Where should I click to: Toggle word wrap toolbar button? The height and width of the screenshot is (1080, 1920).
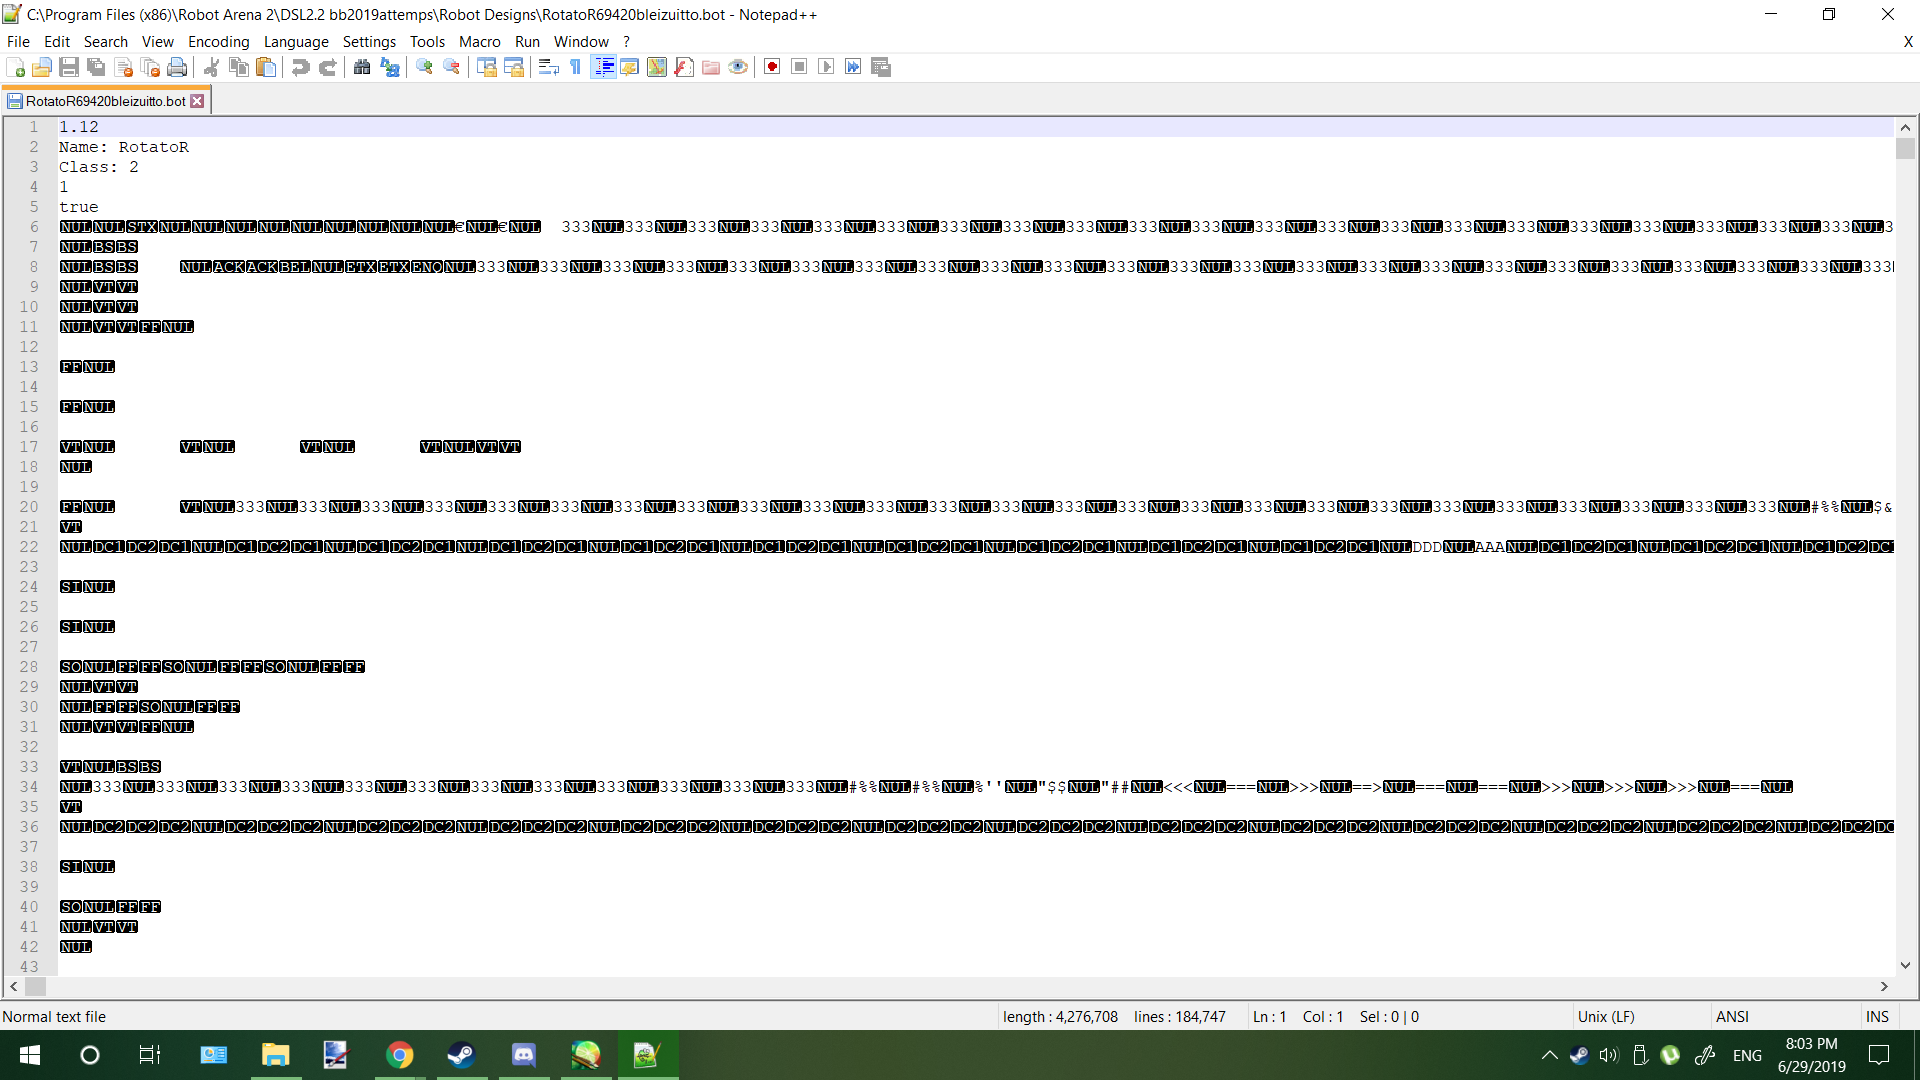(x=548, y=67)
